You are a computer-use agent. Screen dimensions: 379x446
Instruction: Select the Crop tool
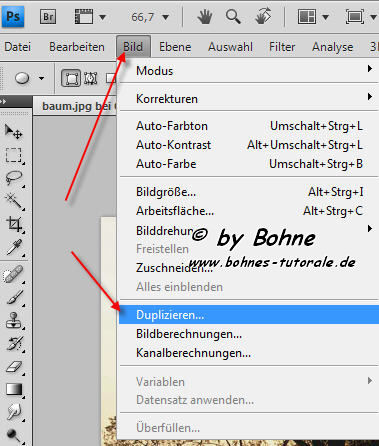tap(14, 224)
